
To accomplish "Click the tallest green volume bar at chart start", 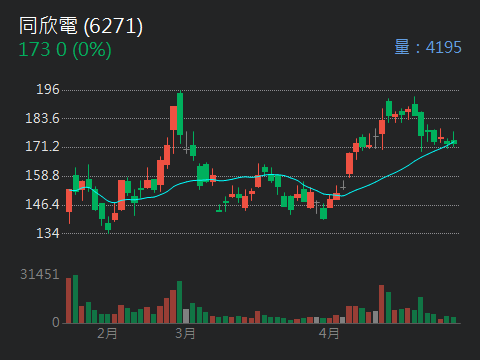I will coord(75,299).
